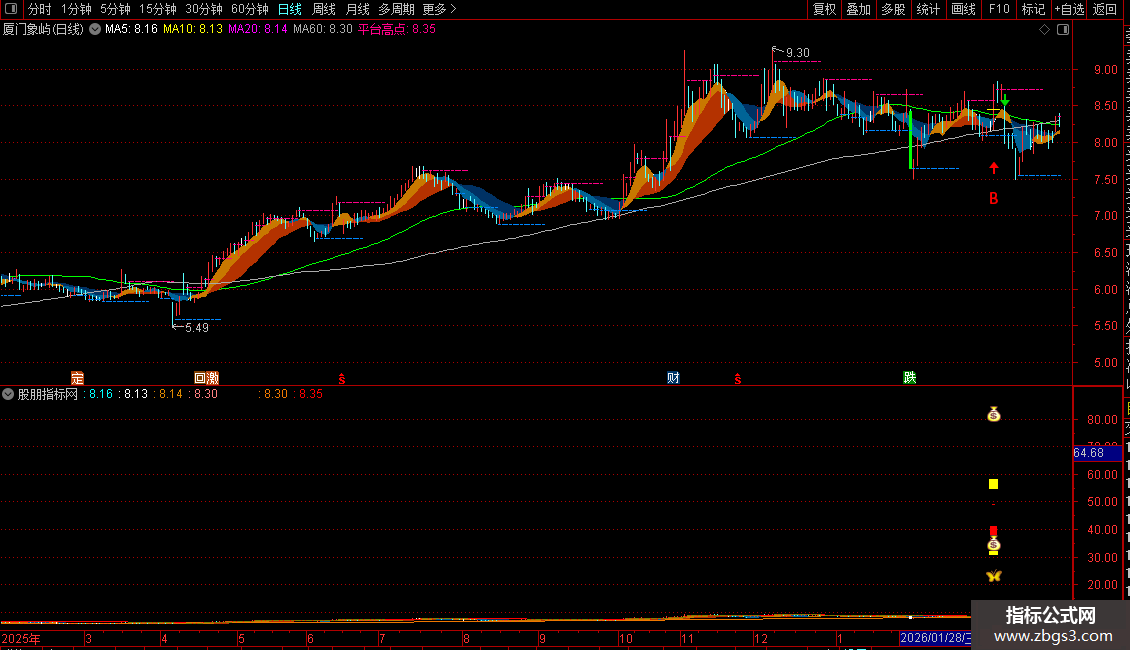Viewport: 1130px width, 650px height.
Task: Switch to 月线 monthly chart
Action: [x=357, y=9]
